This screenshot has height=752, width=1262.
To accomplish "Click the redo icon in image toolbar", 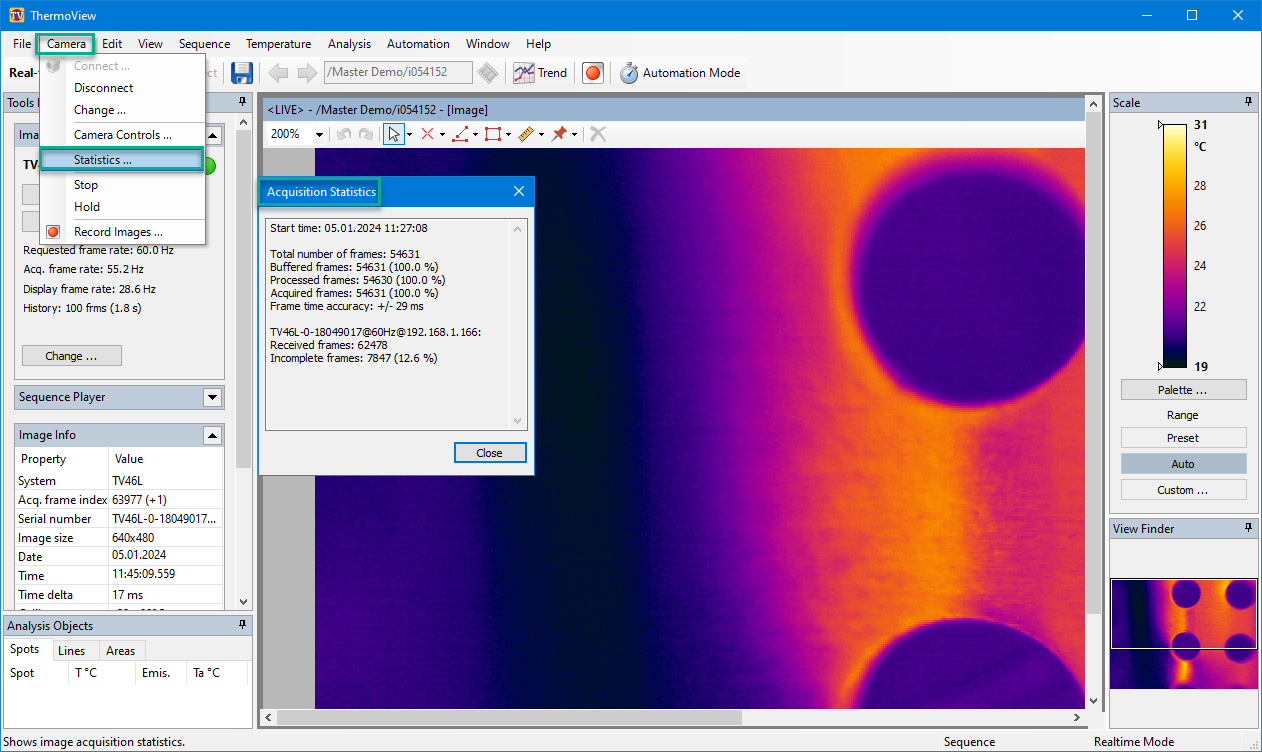I will point(366,134).
